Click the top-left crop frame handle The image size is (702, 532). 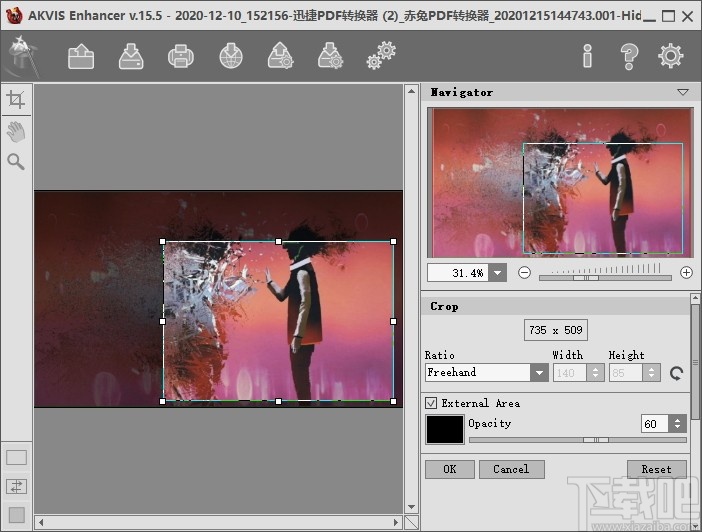pyautogui.click(x=163, y=241)
